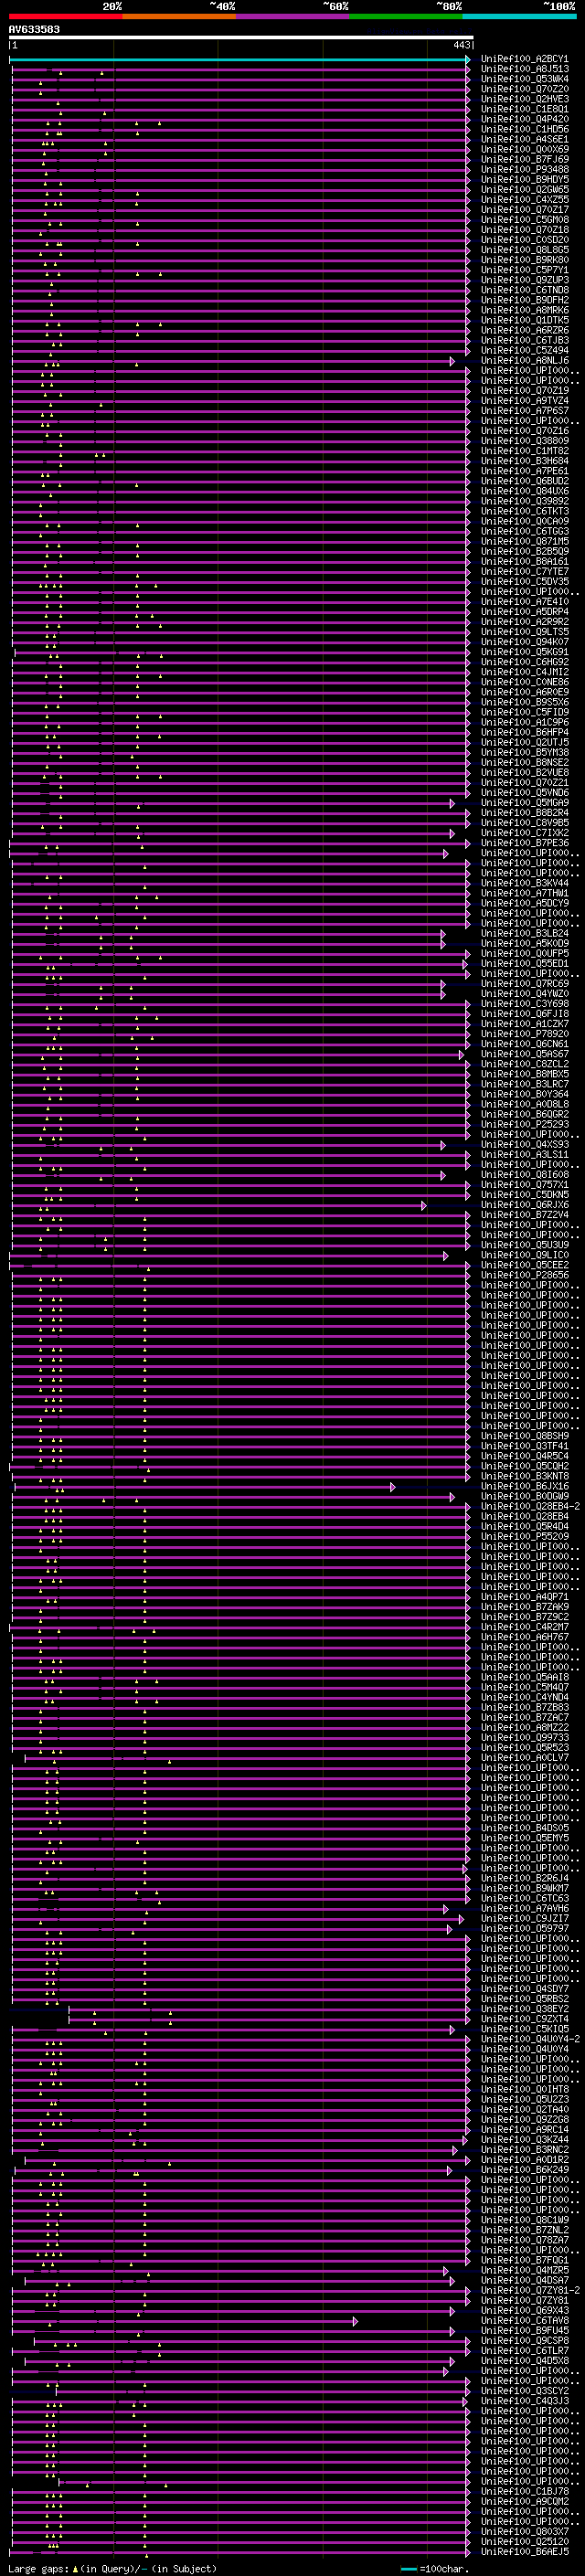Click the cyan alignment bar for UniRef100_A2BCY1
Image resolution: width=585 pixels, height=2576 pixels.
(x=240, y=60)
